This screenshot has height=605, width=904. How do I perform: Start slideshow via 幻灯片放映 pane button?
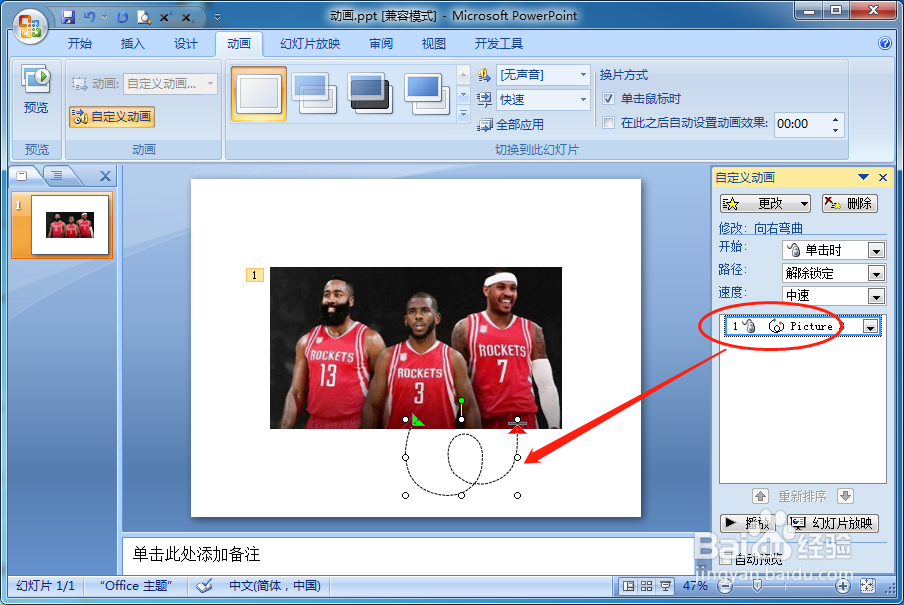(x=833, y=523)
